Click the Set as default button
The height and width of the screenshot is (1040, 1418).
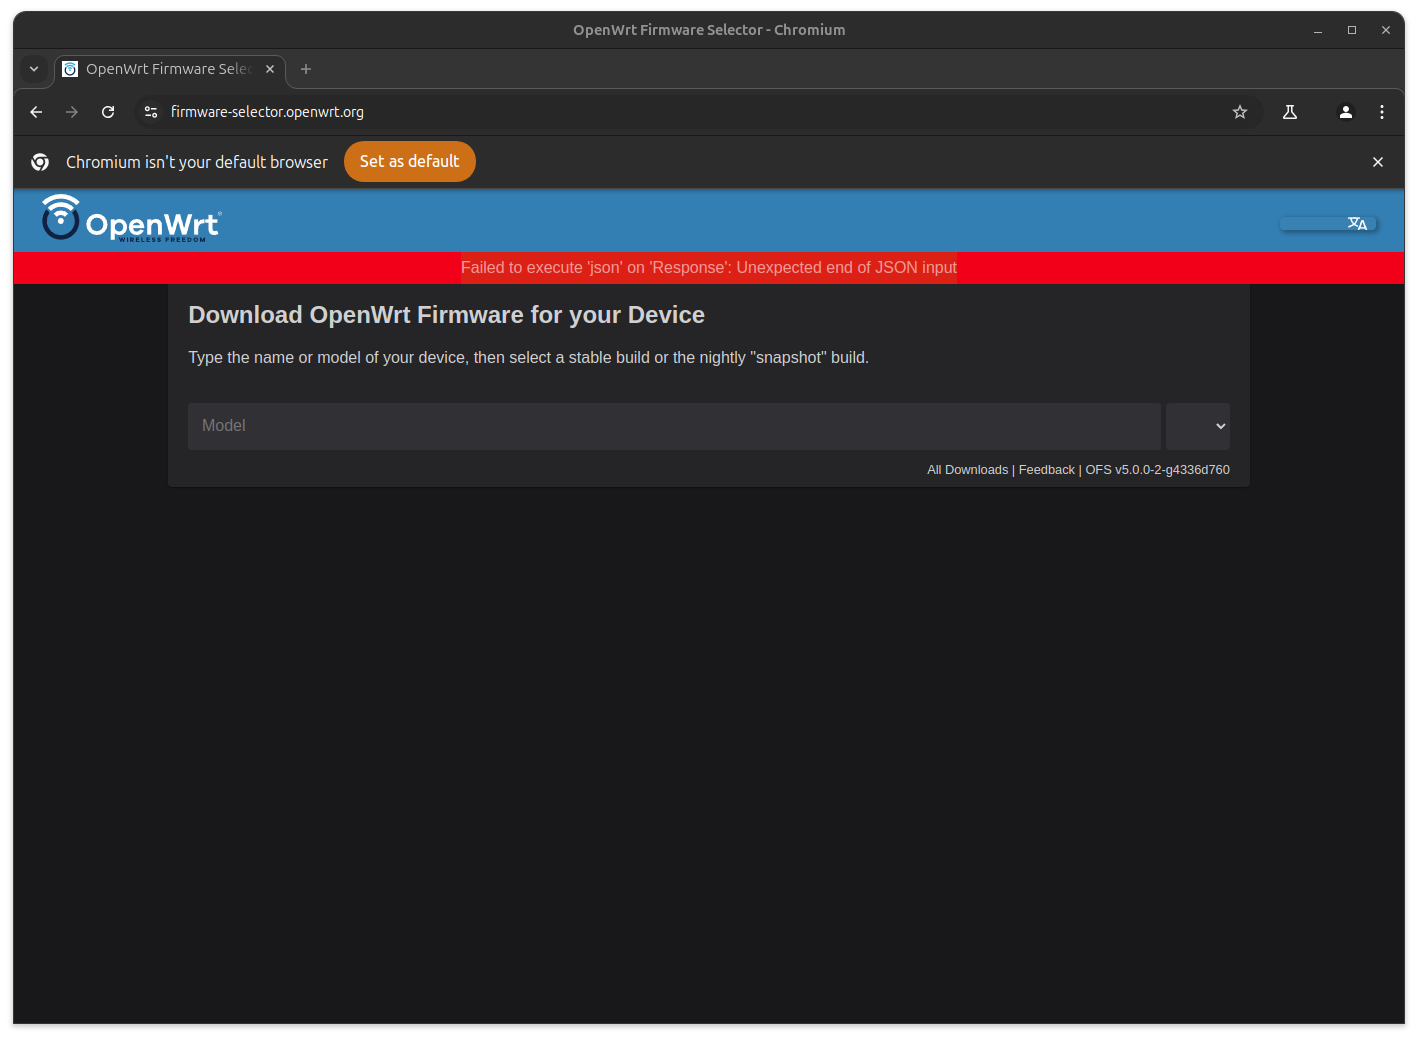pyautogui.click(x=410, y=162)
